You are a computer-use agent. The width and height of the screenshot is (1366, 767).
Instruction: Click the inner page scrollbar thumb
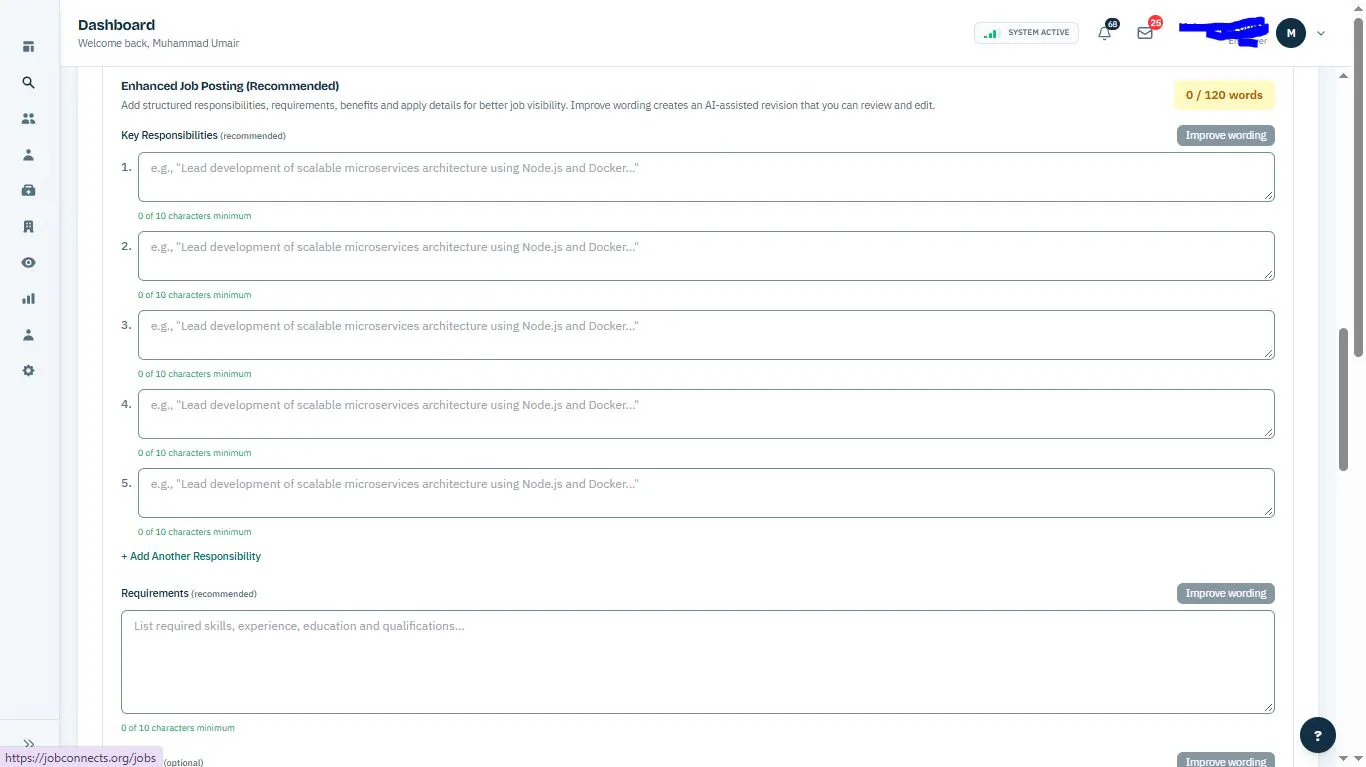pos(1344,400)
